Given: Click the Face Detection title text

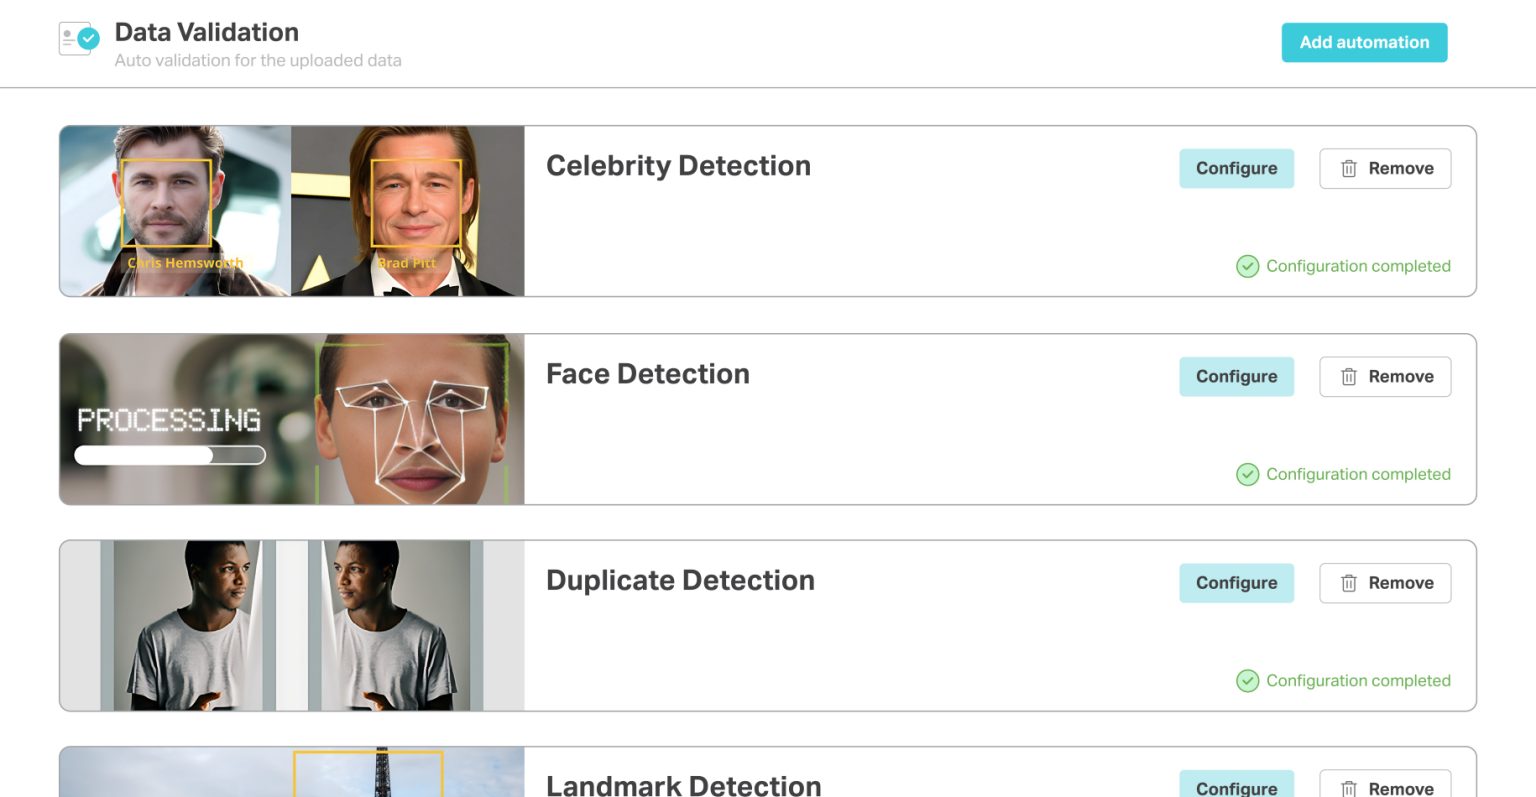Looking at the screenshot, I should [x=647, y=374].
